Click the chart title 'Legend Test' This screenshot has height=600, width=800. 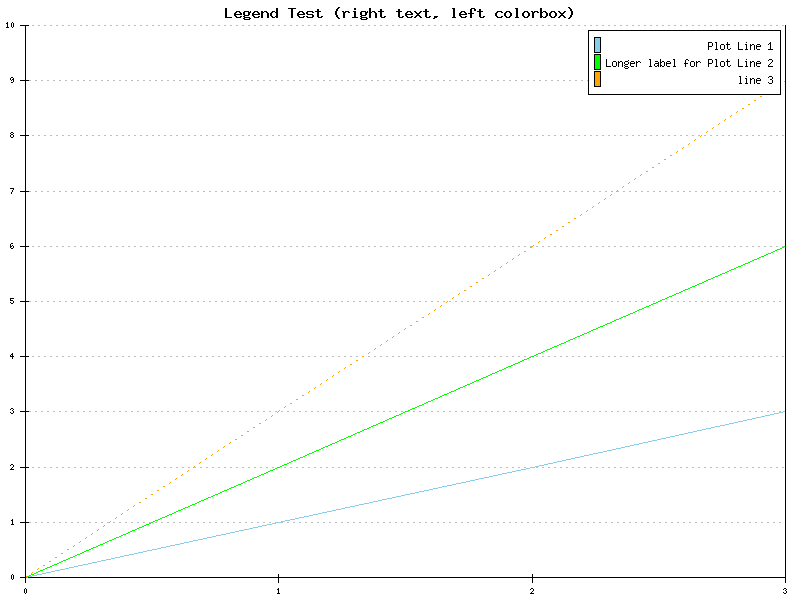[x=399, y=13]
